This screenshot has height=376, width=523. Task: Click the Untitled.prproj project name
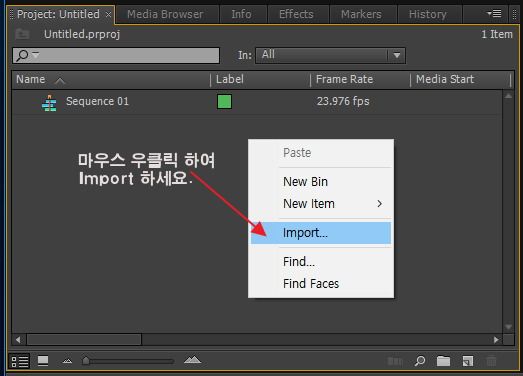(x=82, y=34)
